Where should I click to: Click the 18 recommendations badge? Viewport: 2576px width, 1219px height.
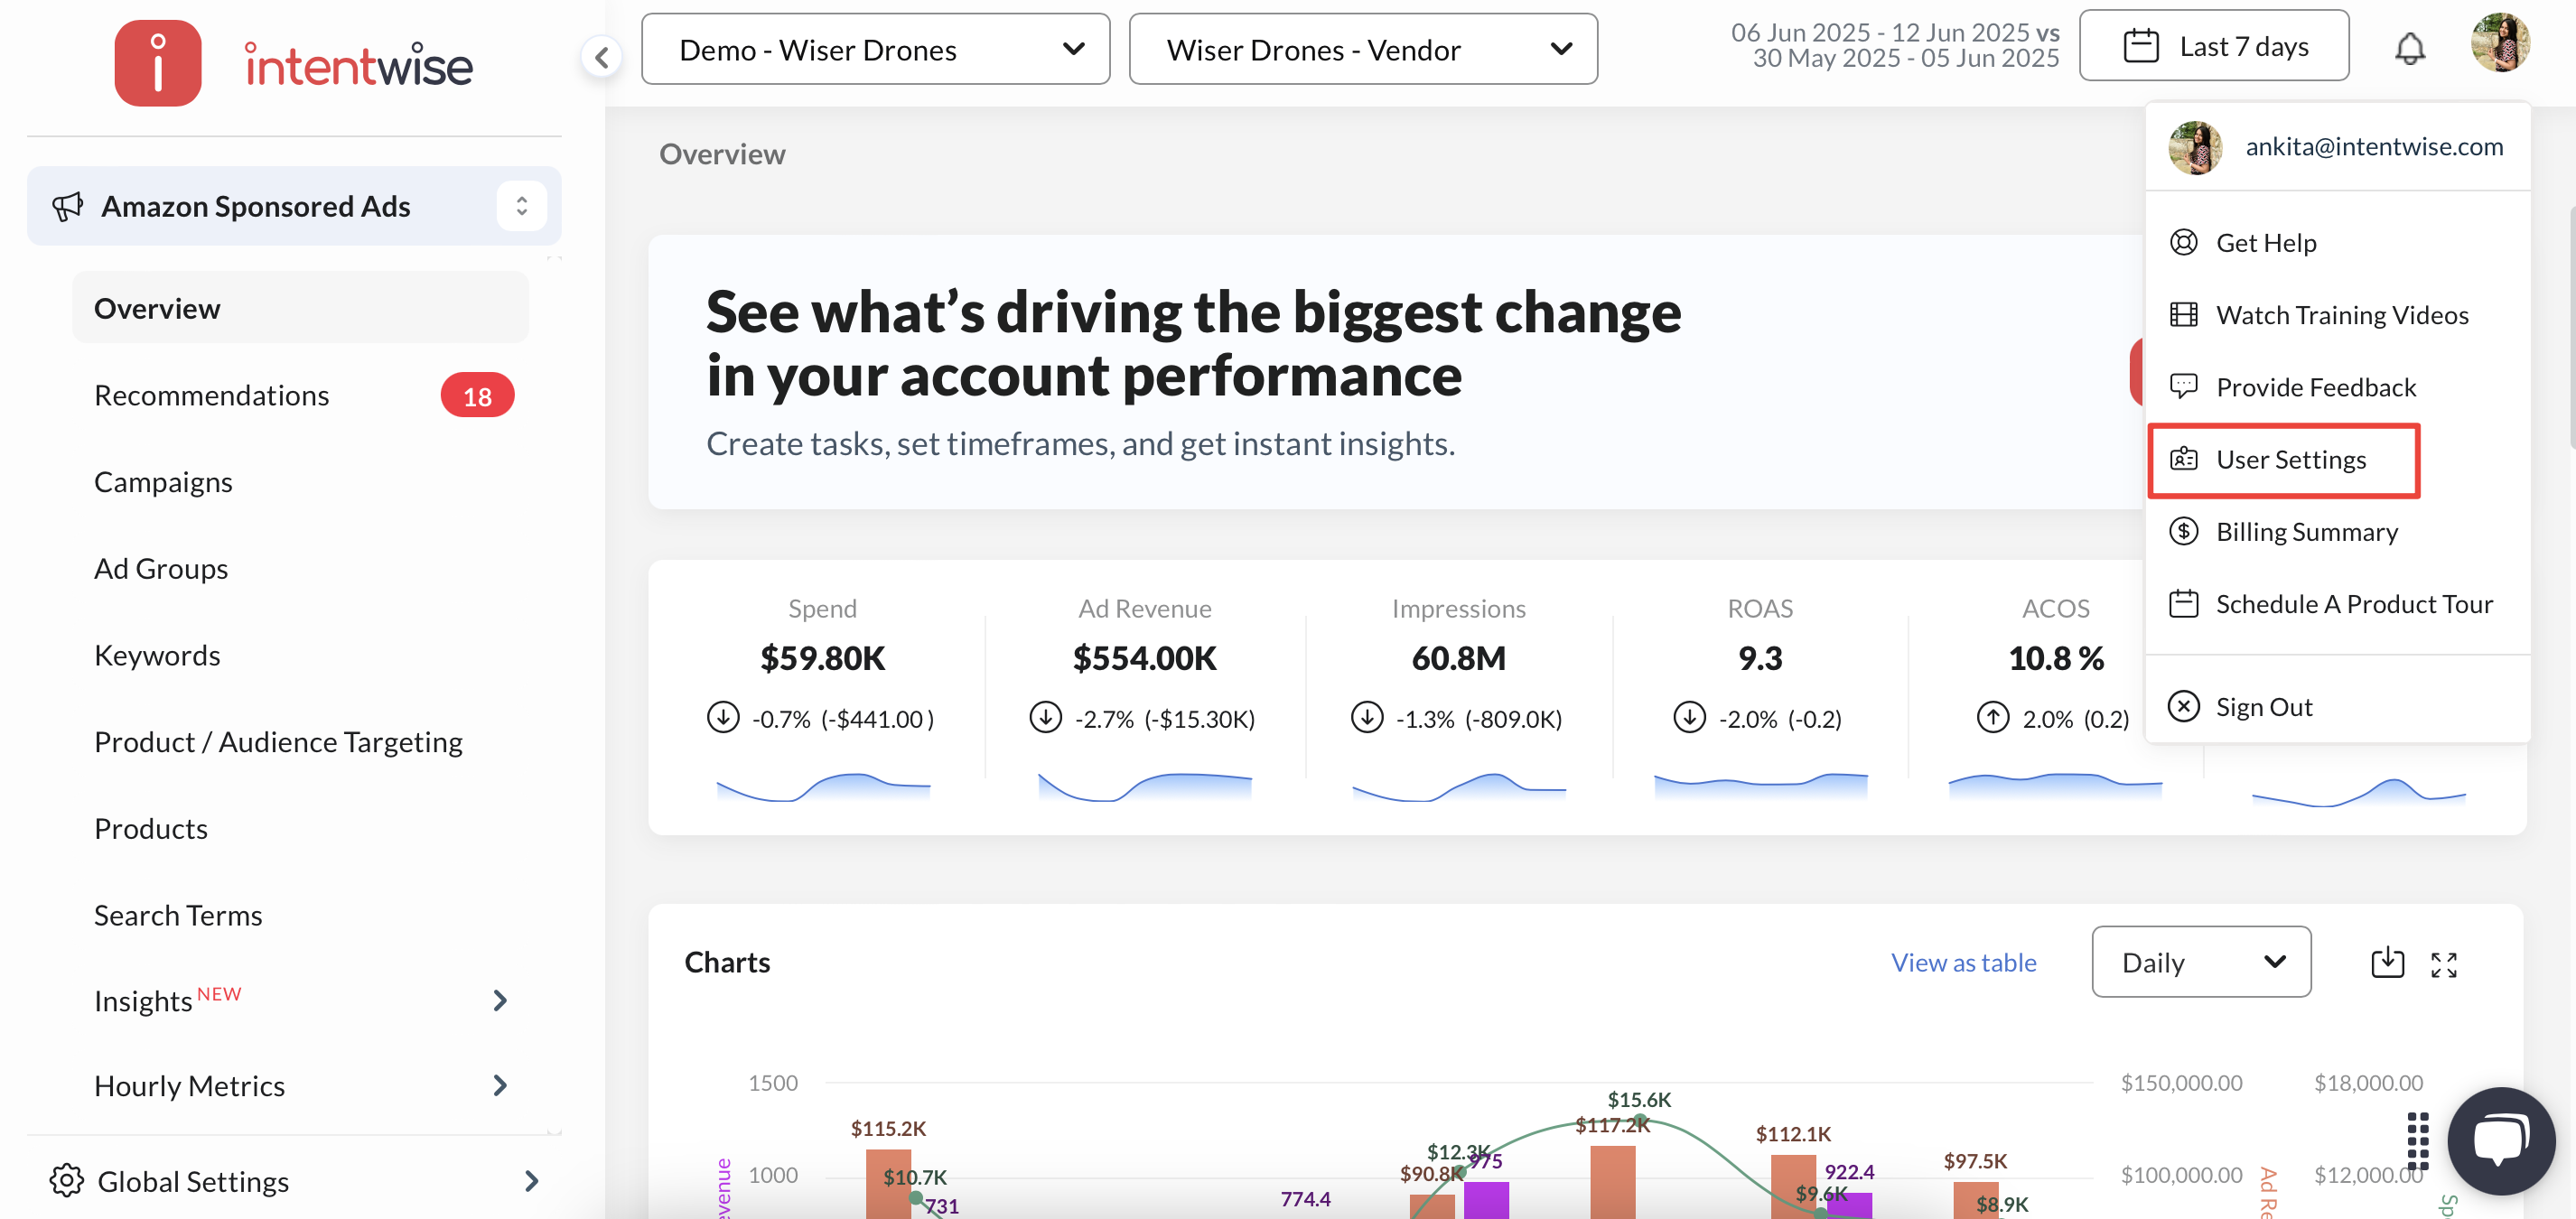click(x=477, y=396)
